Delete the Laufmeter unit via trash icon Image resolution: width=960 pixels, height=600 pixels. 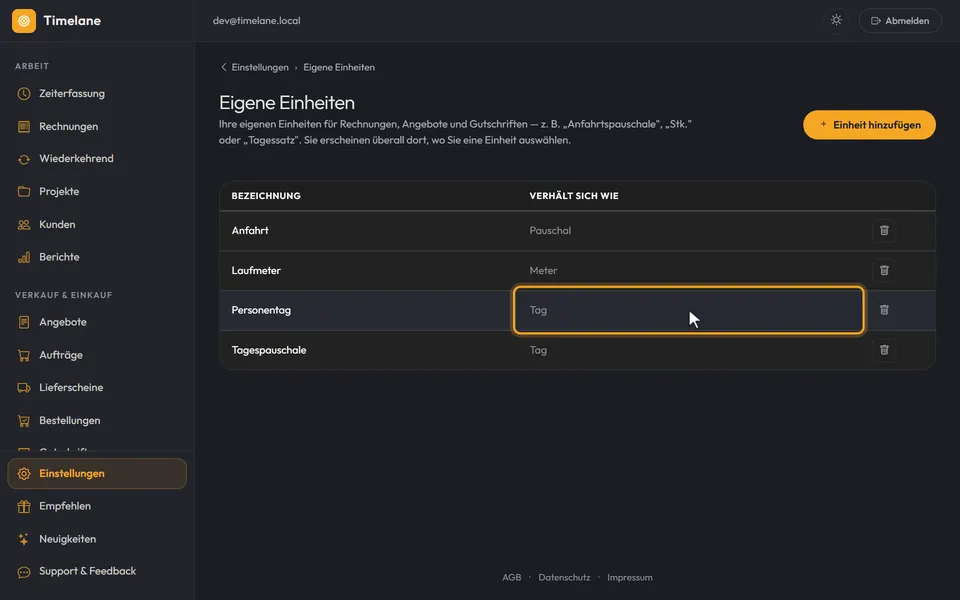(x=884, y=271)
